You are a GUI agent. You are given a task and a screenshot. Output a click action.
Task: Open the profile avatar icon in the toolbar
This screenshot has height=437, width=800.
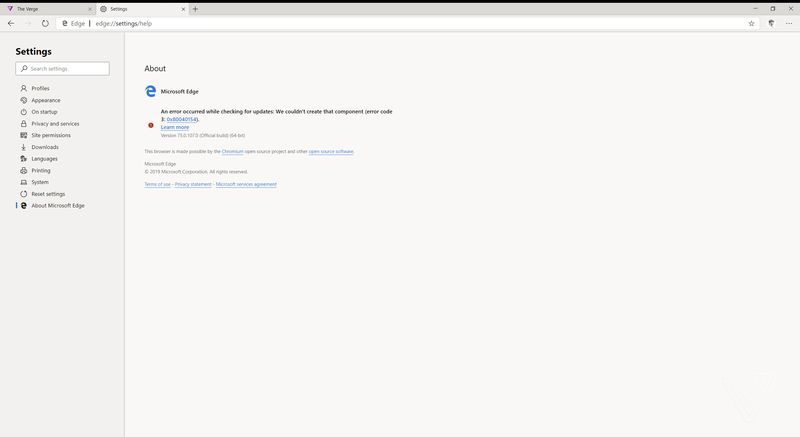point(771,23)
